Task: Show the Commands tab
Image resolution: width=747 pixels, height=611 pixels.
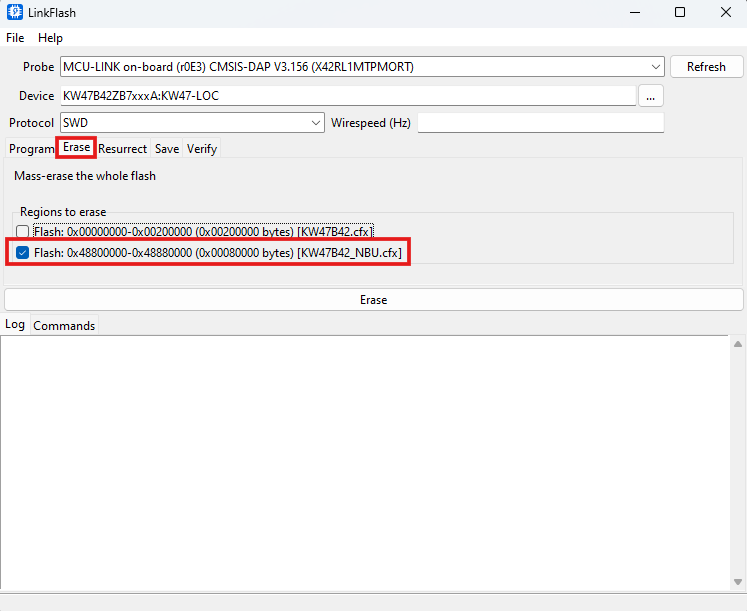Action: coord(64,325)
